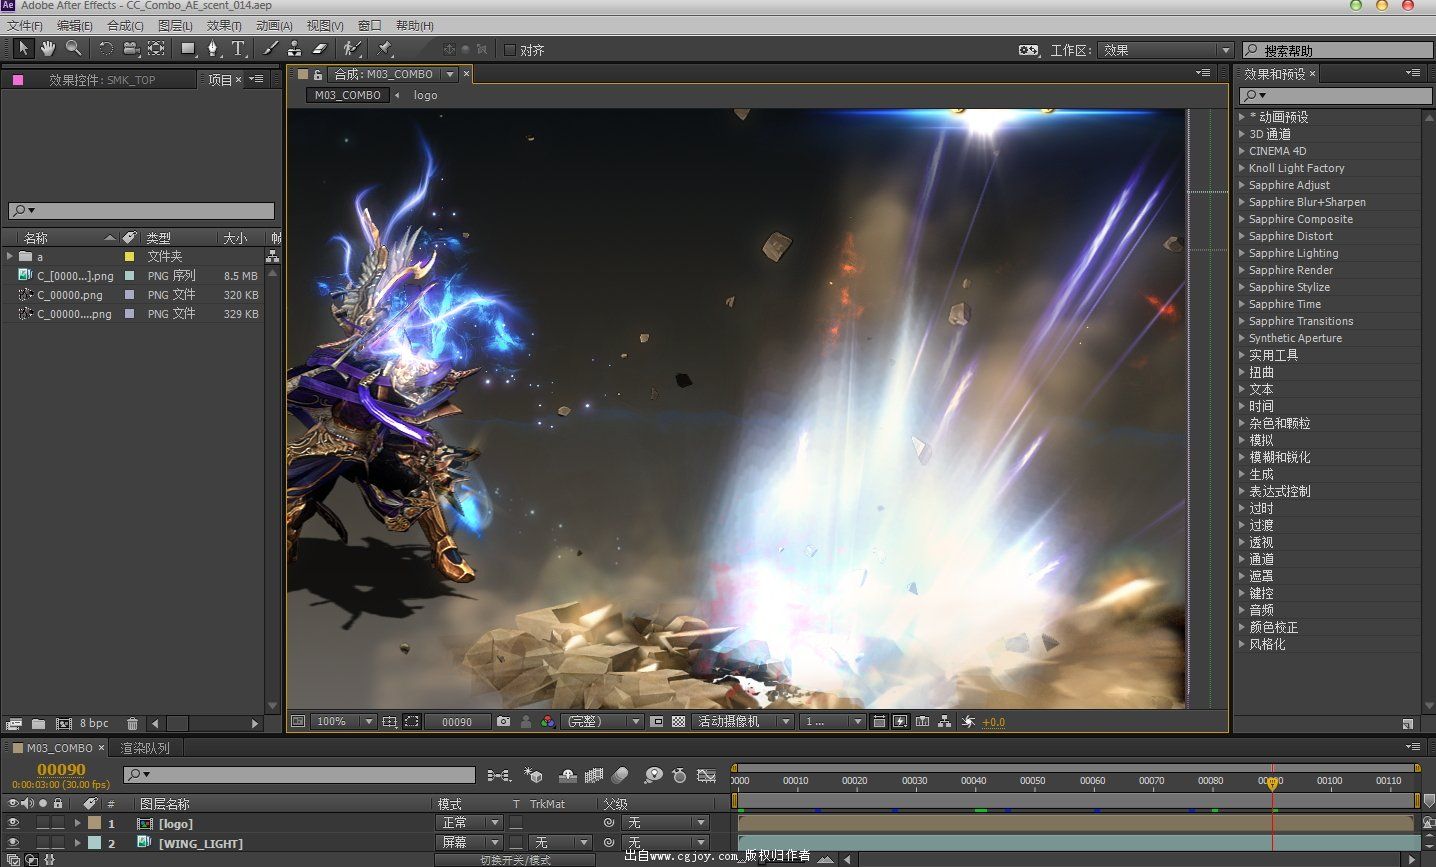This screenshot has height=867, width=1436.
Task: Switch to the 渲染队列 tab
Action: point(145,748)
